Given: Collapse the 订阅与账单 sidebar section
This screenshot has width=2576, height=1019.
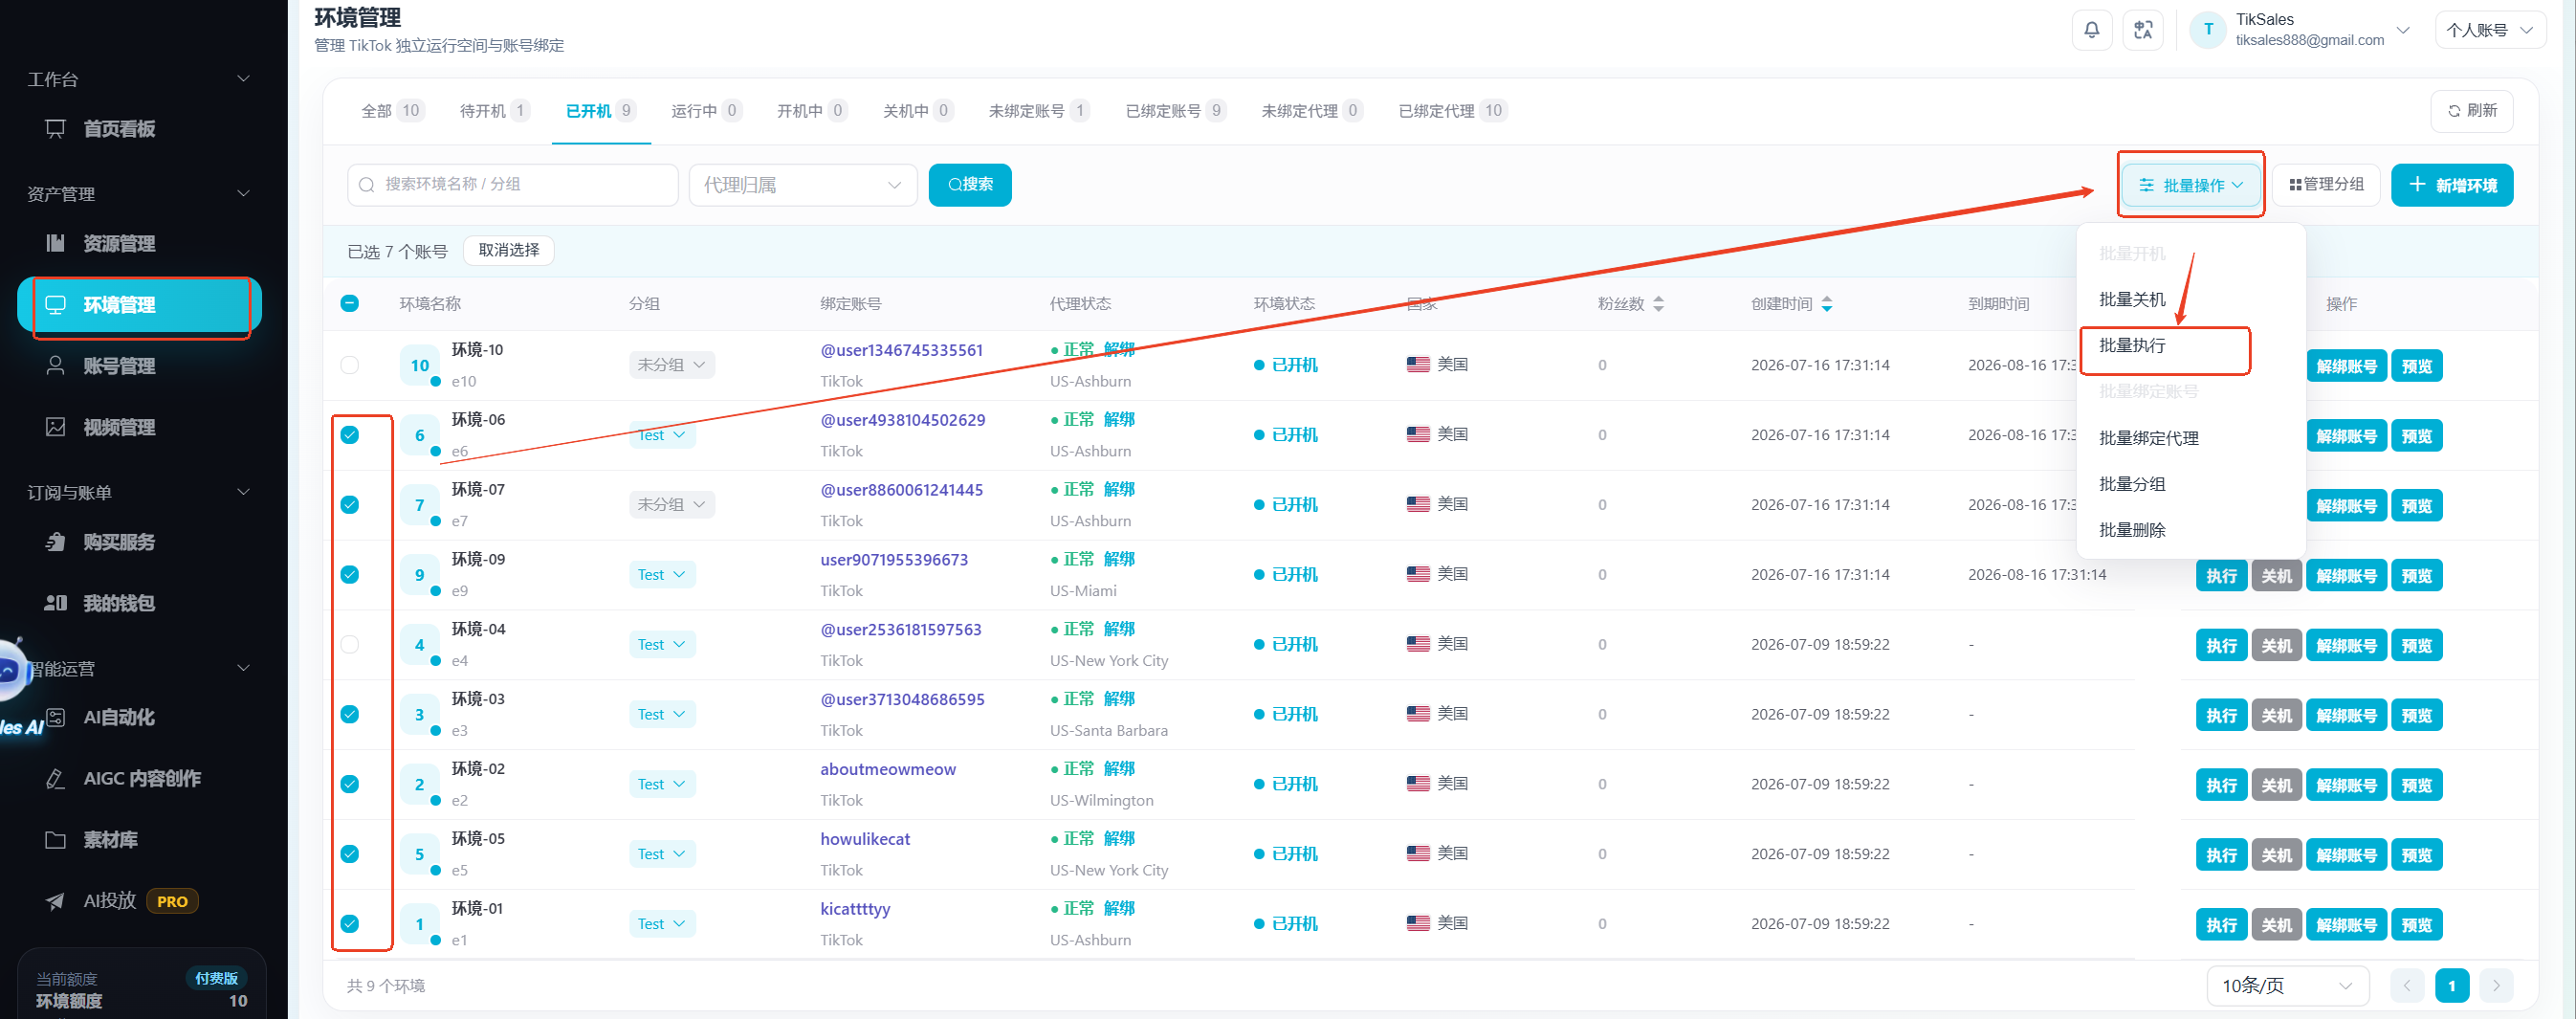Looking at the screenshot, I should (243, 492).
